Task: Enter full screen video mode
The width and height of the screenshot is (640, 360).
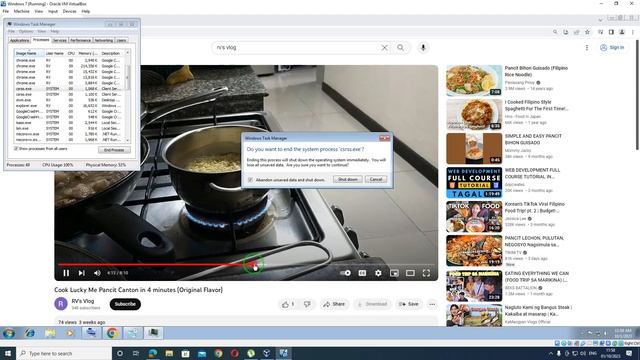Action: [x=426, y=273]
